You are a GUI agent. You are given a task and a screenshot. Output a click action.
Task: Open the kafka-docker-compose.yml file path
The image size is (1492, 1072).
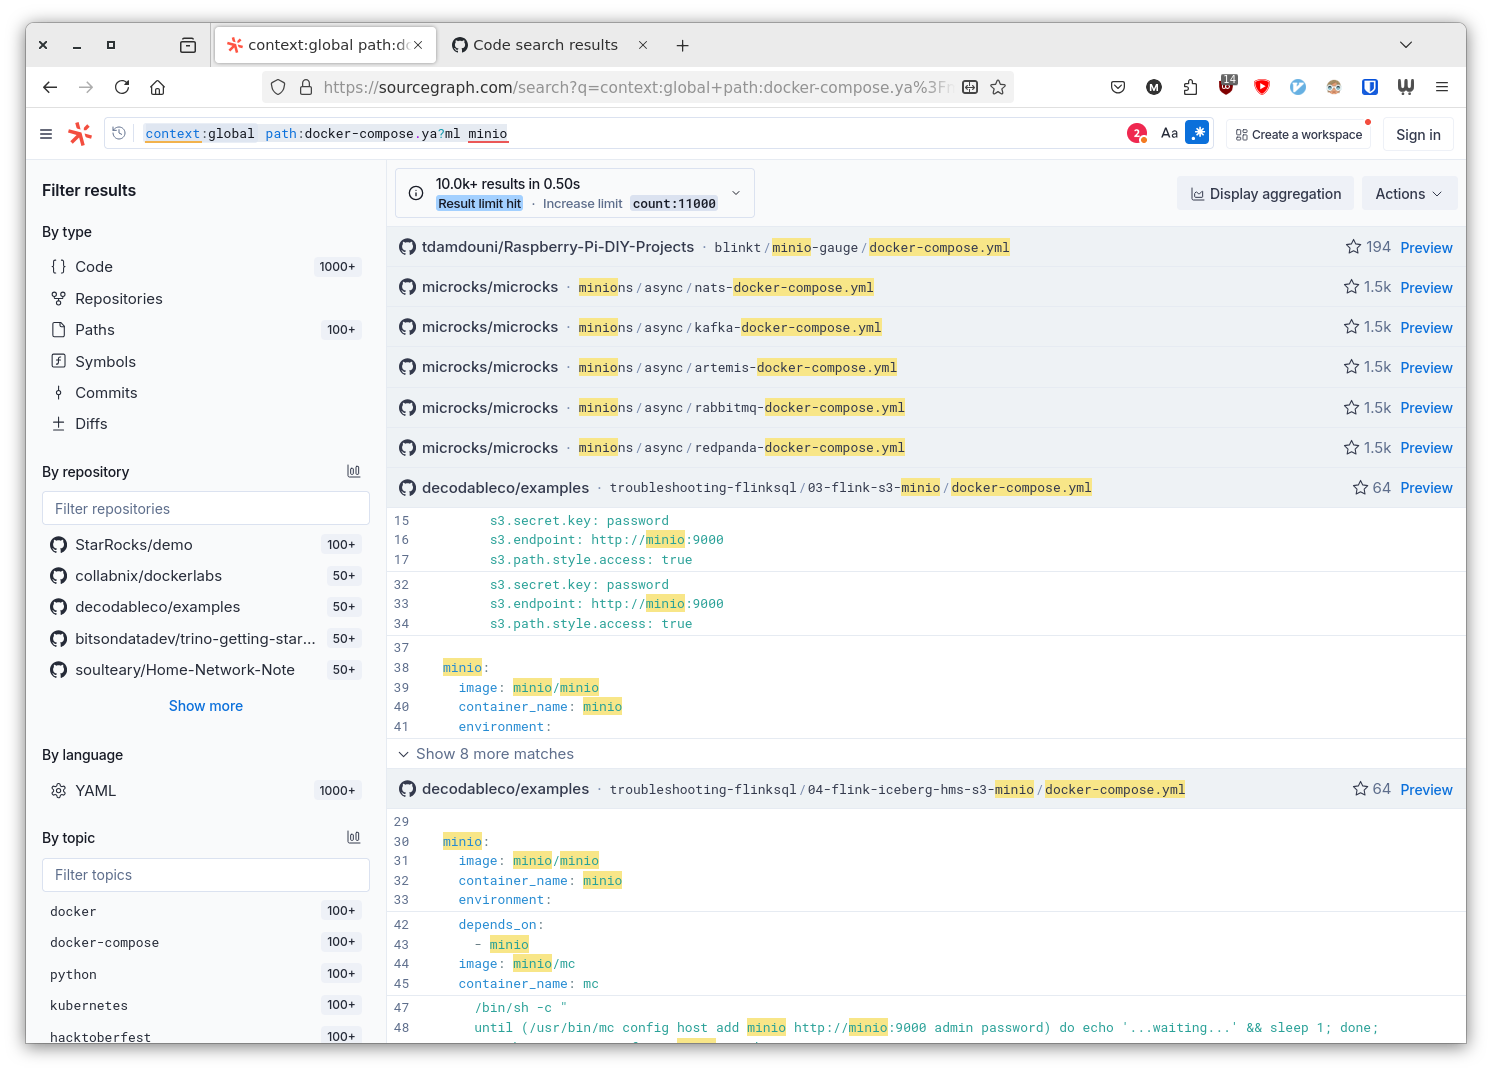(x=729, y=328)
